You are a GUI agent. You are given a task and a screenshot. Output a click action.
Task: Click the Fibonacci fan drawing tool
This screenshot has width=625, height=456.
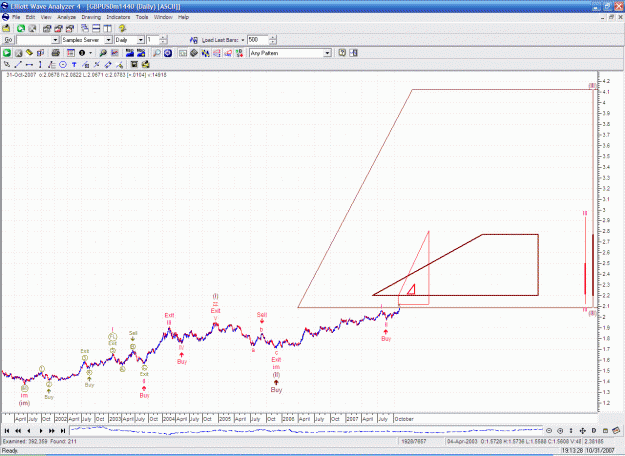click(x=51, y=65)
